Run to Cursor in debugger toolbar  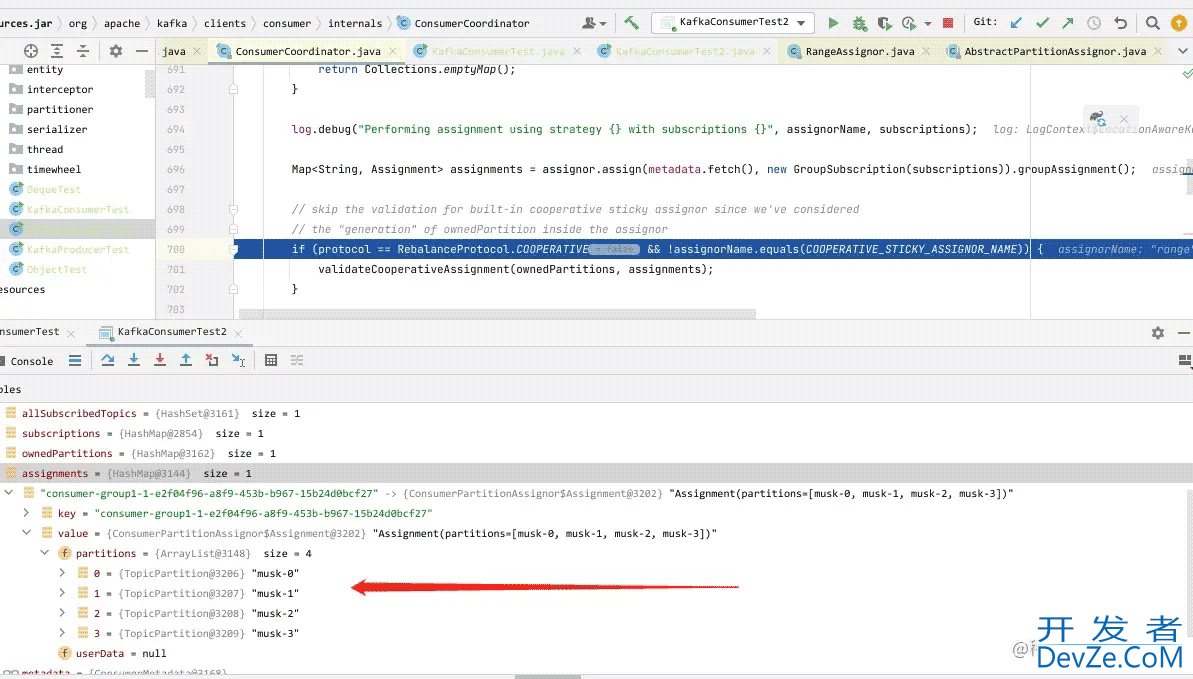[x=238, y=360]
